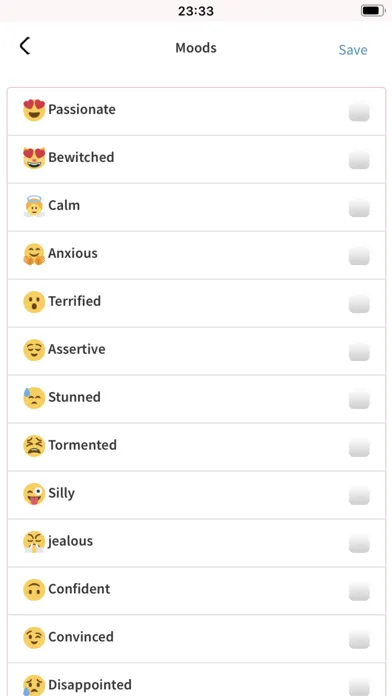Viewport: 392px width, 696px height.
Task: Click the battery icon in status bar
Action: (x=373, y=11)
